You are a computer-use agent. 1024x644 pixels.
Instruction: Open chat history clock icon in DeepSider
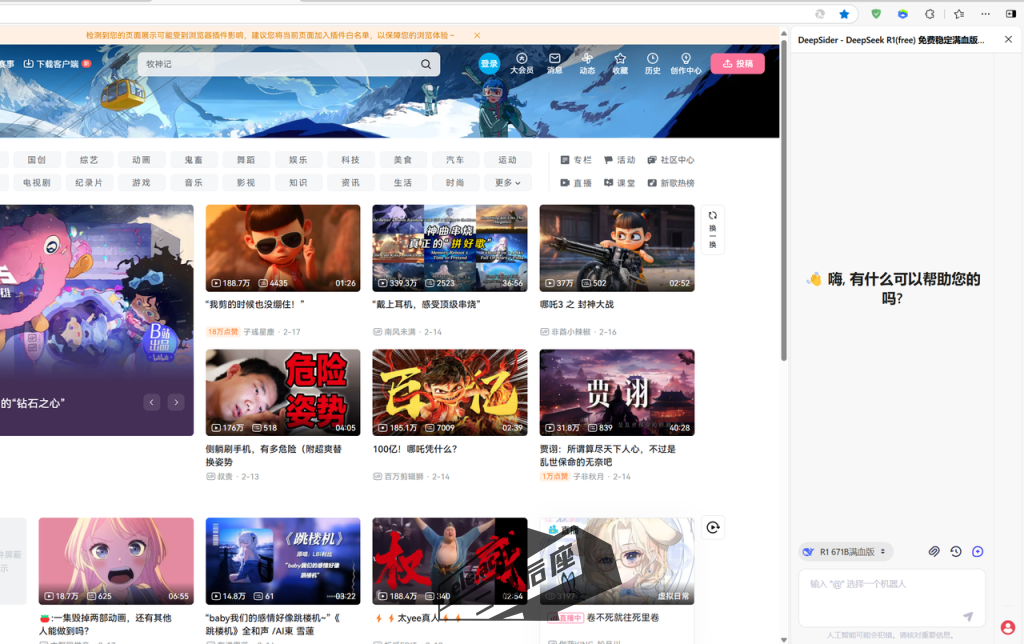pos(956,551)
